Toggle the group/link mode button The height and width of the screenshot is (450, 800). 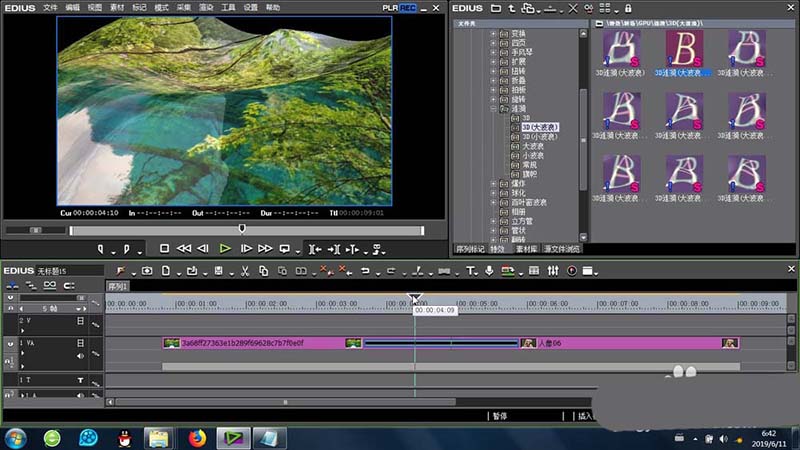coord(49,285)
